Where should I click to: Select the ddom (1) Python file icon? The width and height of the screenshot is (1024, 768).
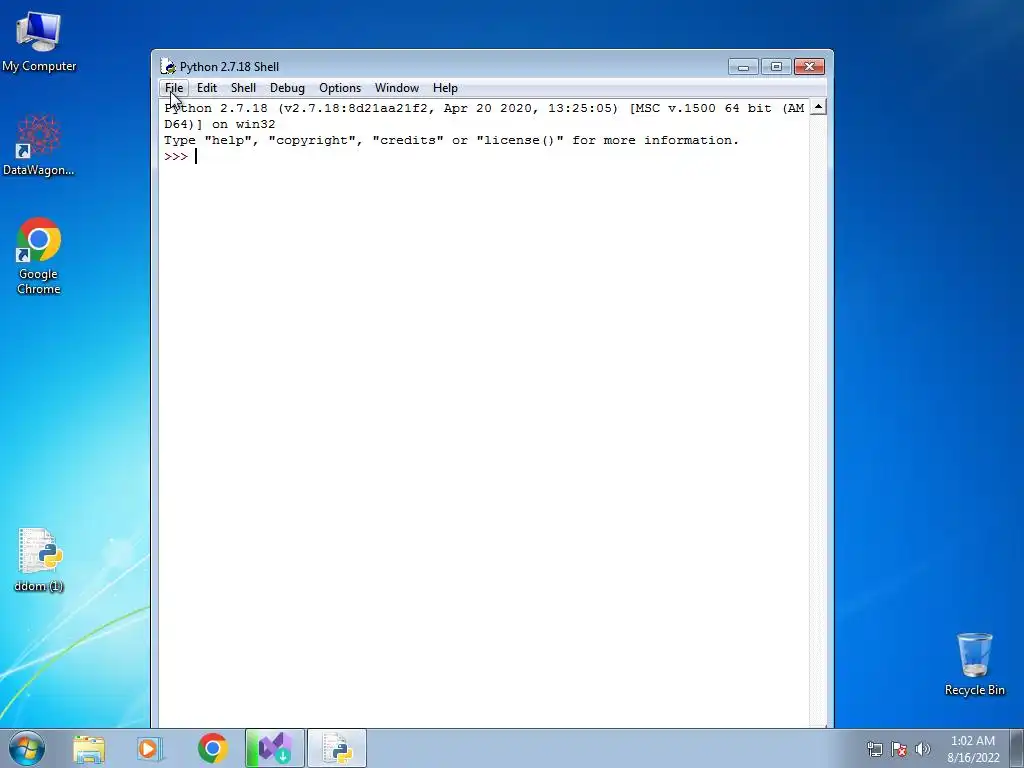click(39, 560)
